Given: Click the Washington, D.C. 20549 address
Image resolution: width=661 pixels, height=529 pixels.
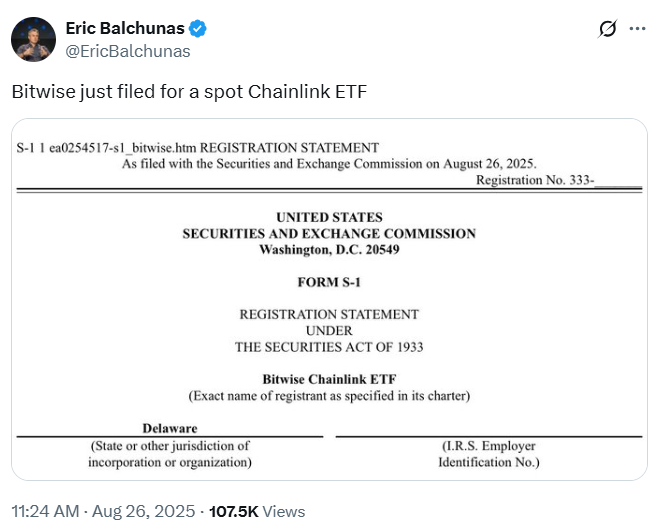Looking at the screenshot, I should (329, 249).
